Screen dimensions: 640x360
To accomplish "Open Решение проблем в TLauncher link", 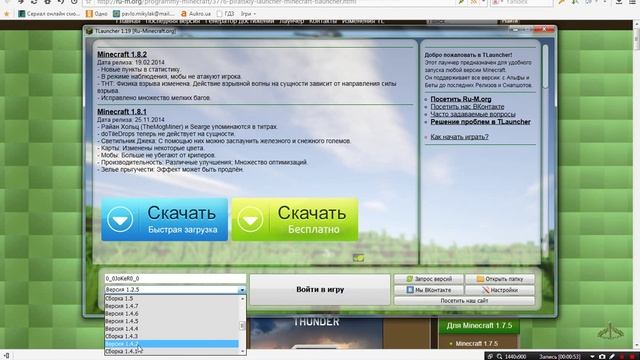I will [x=480, y=122].
